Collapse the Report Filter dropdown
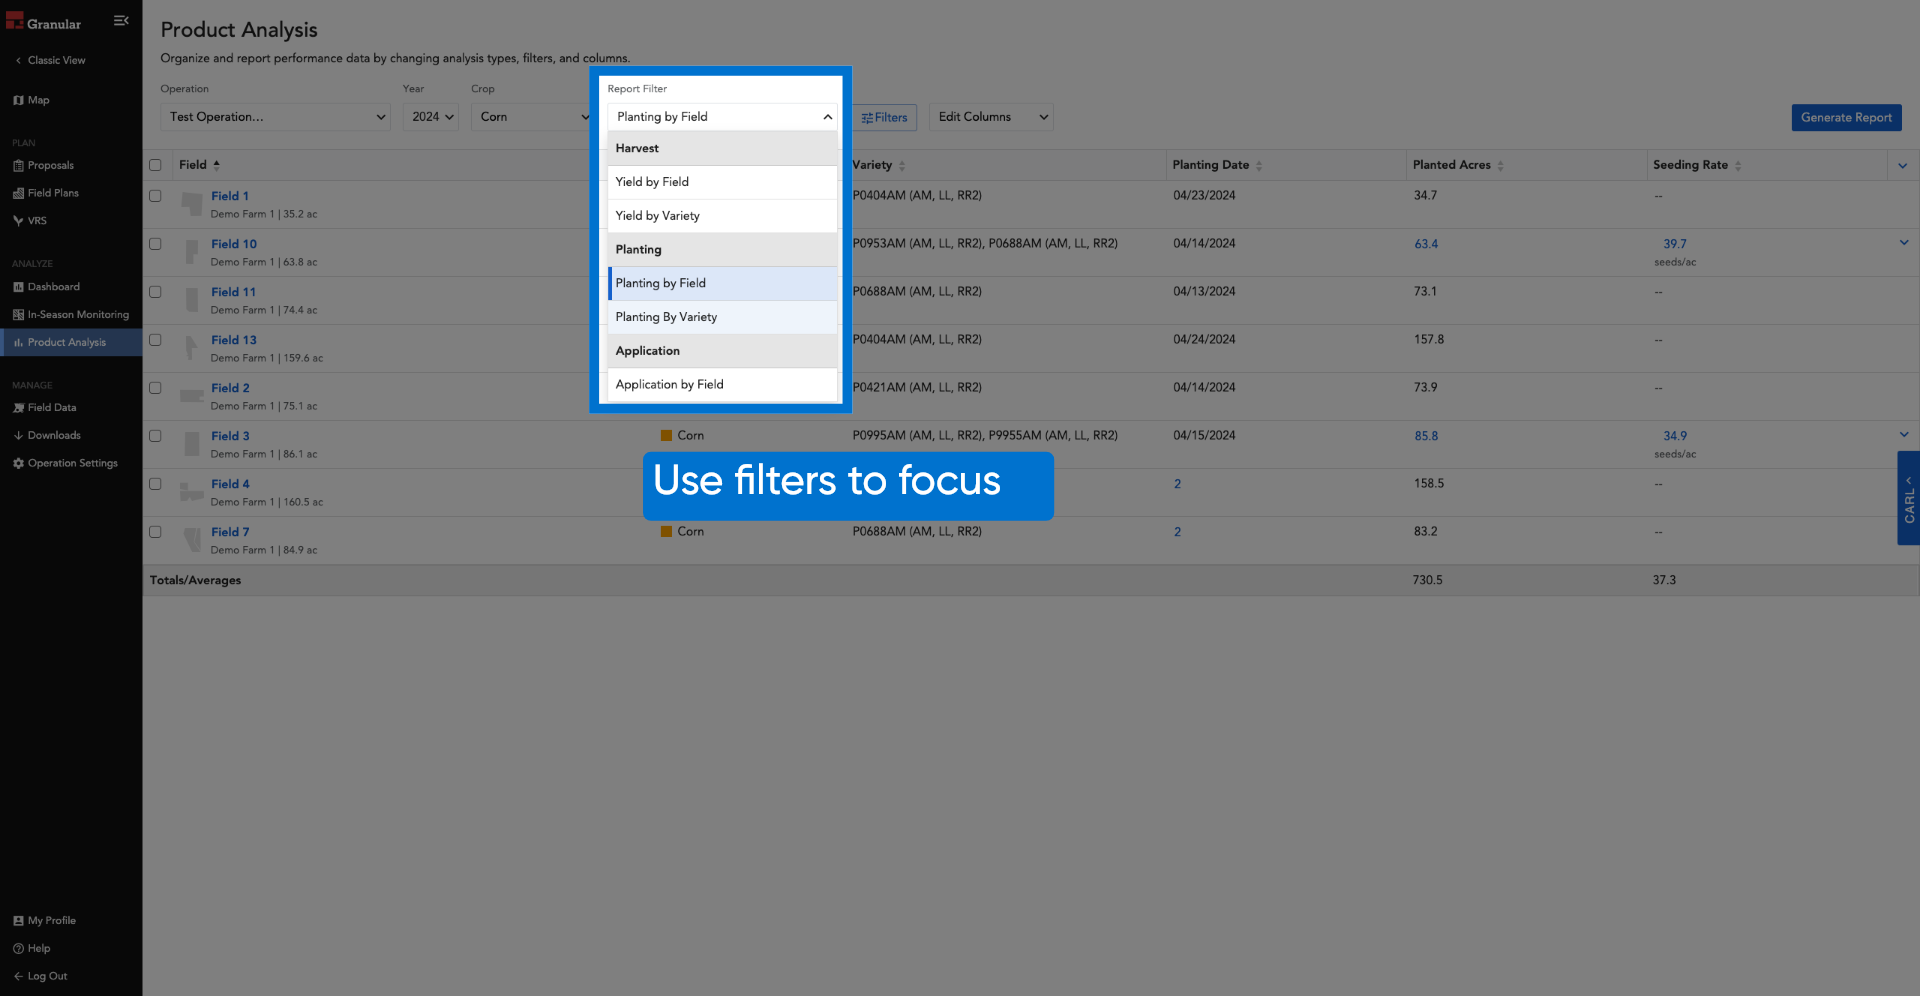 click(x=722, y=117)
